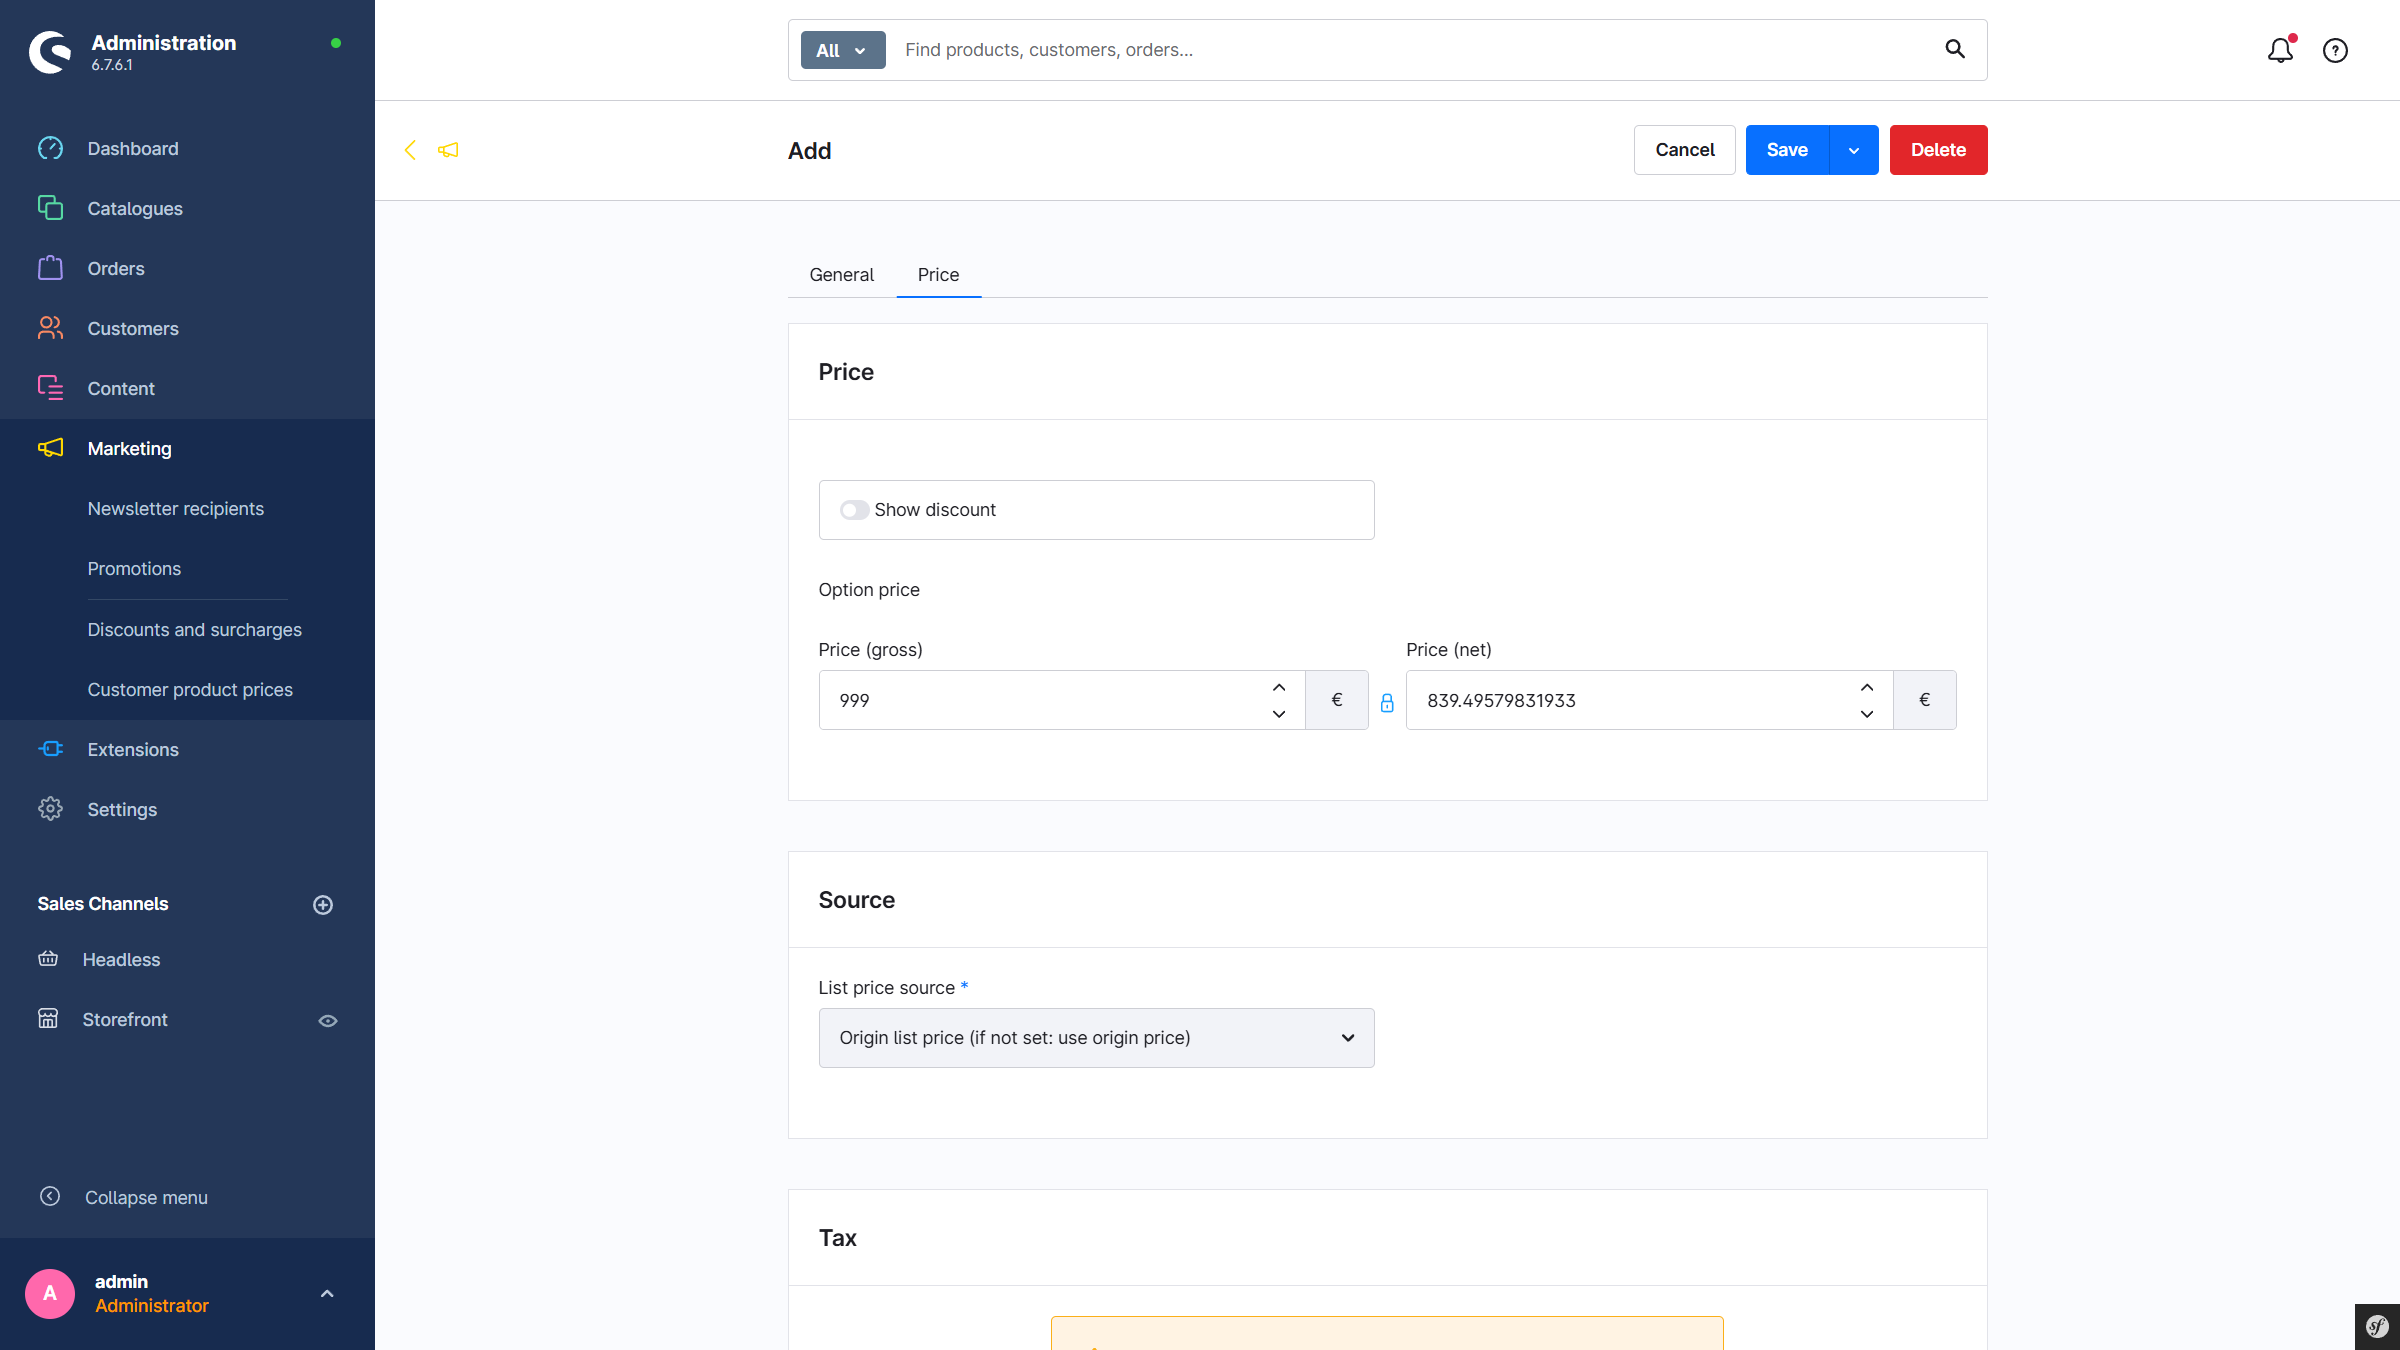Open the Dashboard from sidebar
Screen dimensions: 2400x1350
click(x=133, y=149)
